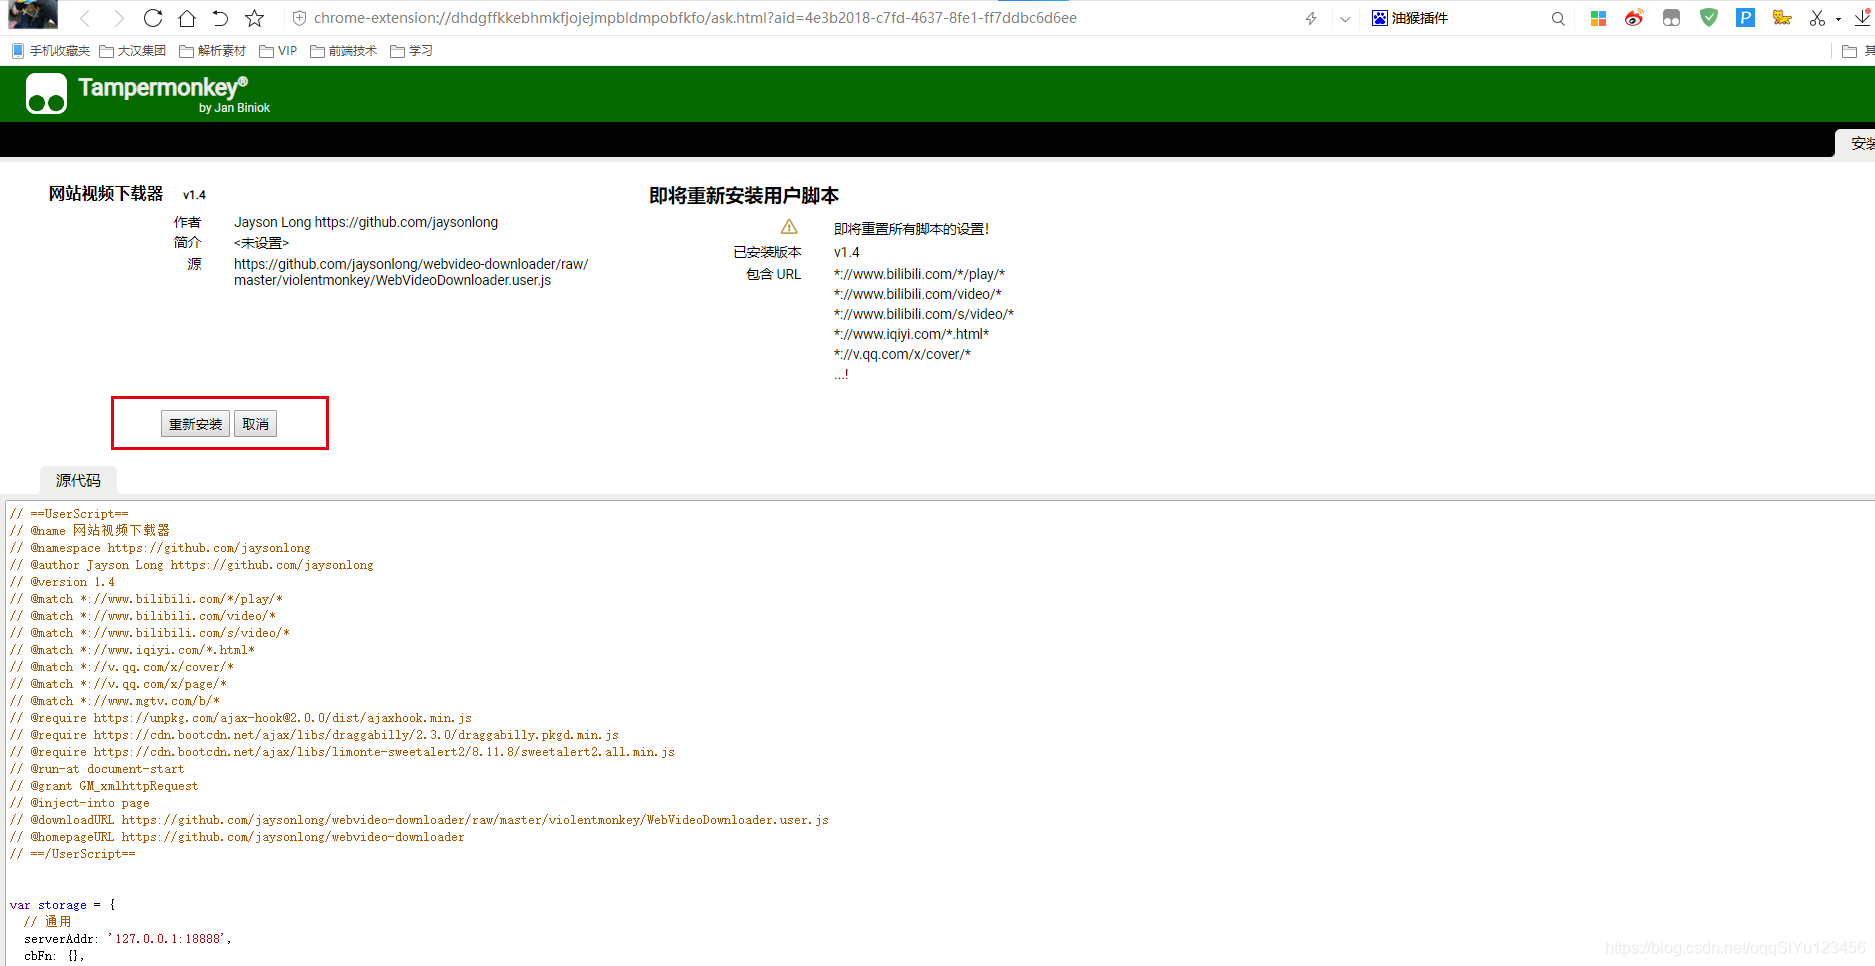The image size is (1875, 966).
Task: Open the downloads arrow icon
Action: [x=1863, y=18]
